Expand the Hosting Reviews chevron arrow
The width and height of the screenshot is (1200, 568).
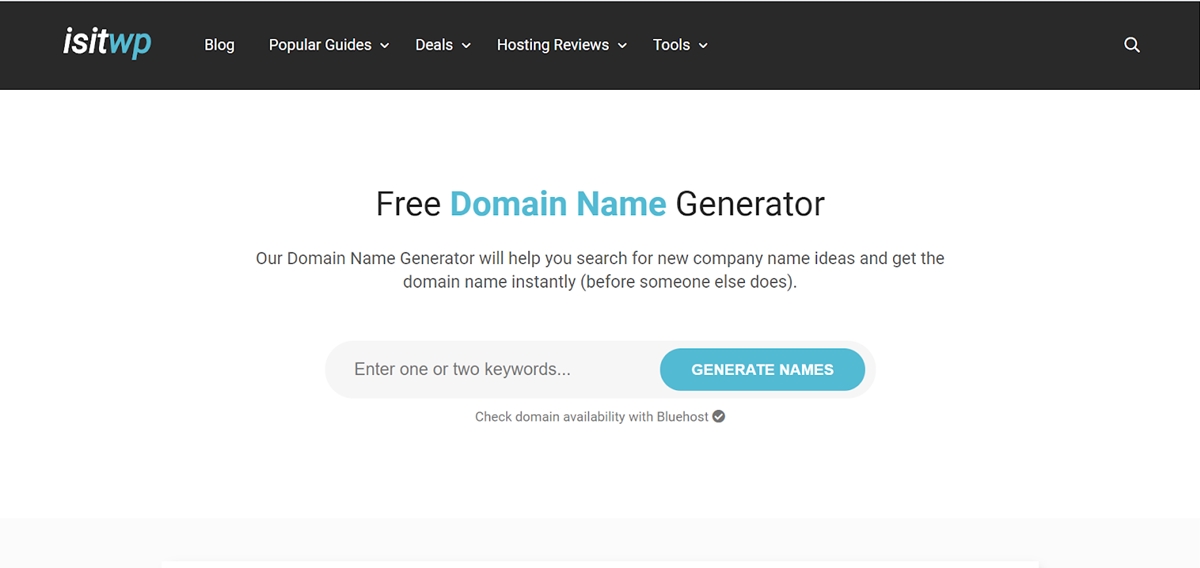(622, 46)
